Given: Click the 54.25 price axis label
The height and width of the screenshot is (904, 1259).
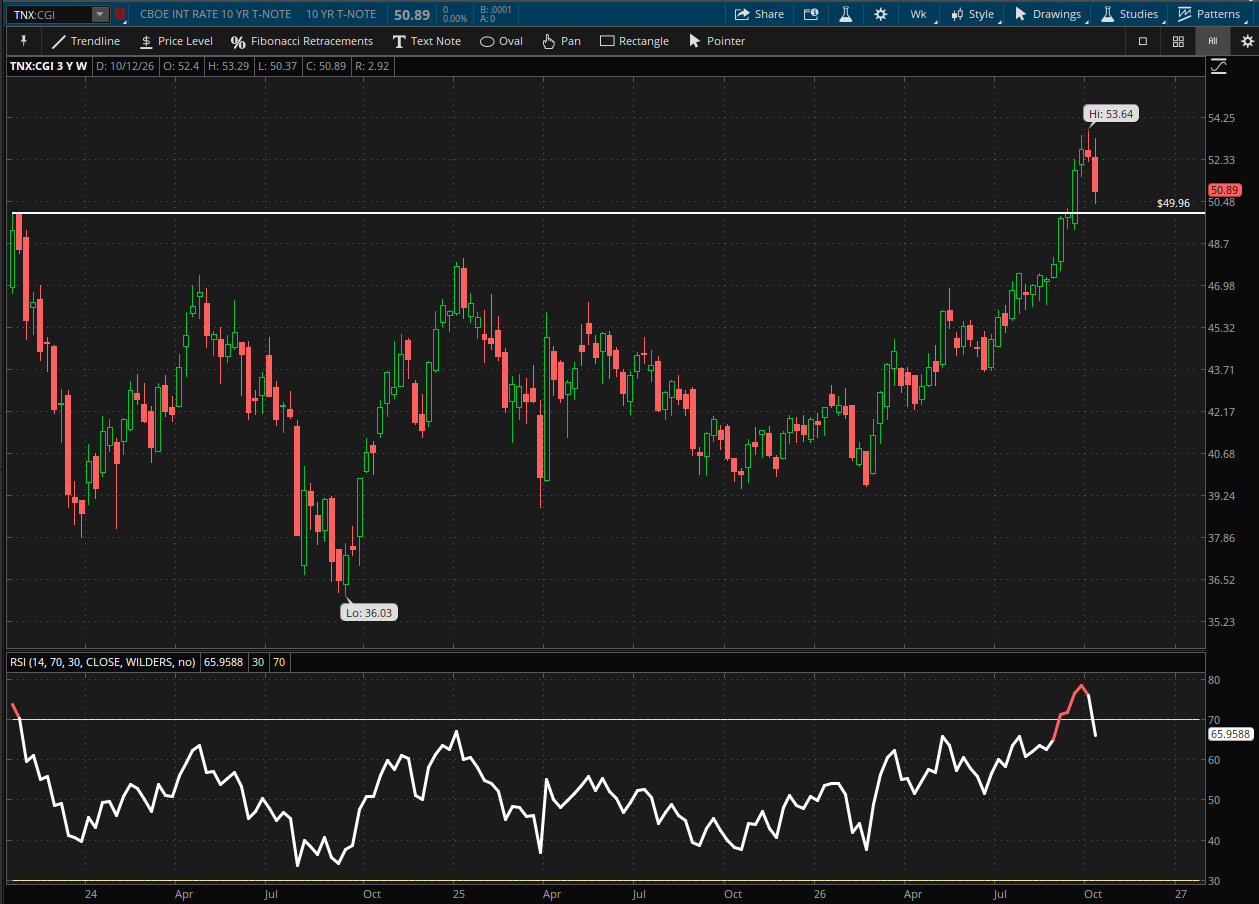Looking at the screenshot, I should (1222, 118).
